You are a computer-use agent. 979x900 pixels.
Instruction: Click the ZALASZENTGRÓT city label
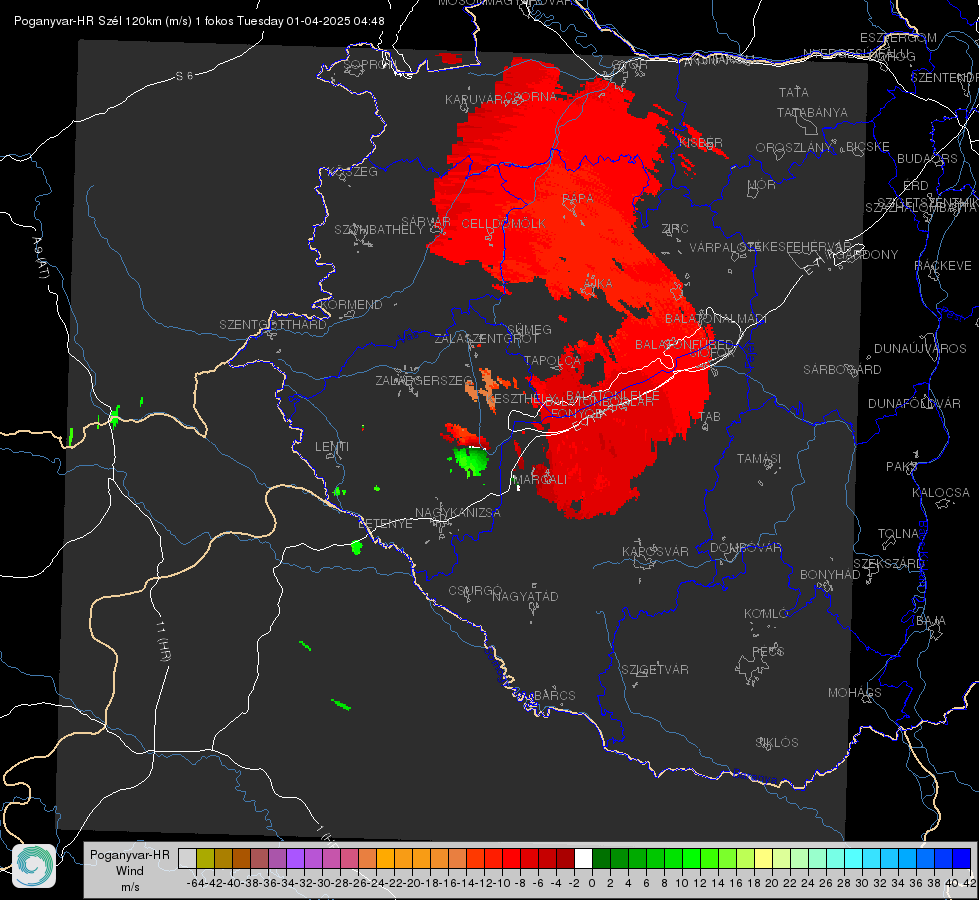(486, 339)
